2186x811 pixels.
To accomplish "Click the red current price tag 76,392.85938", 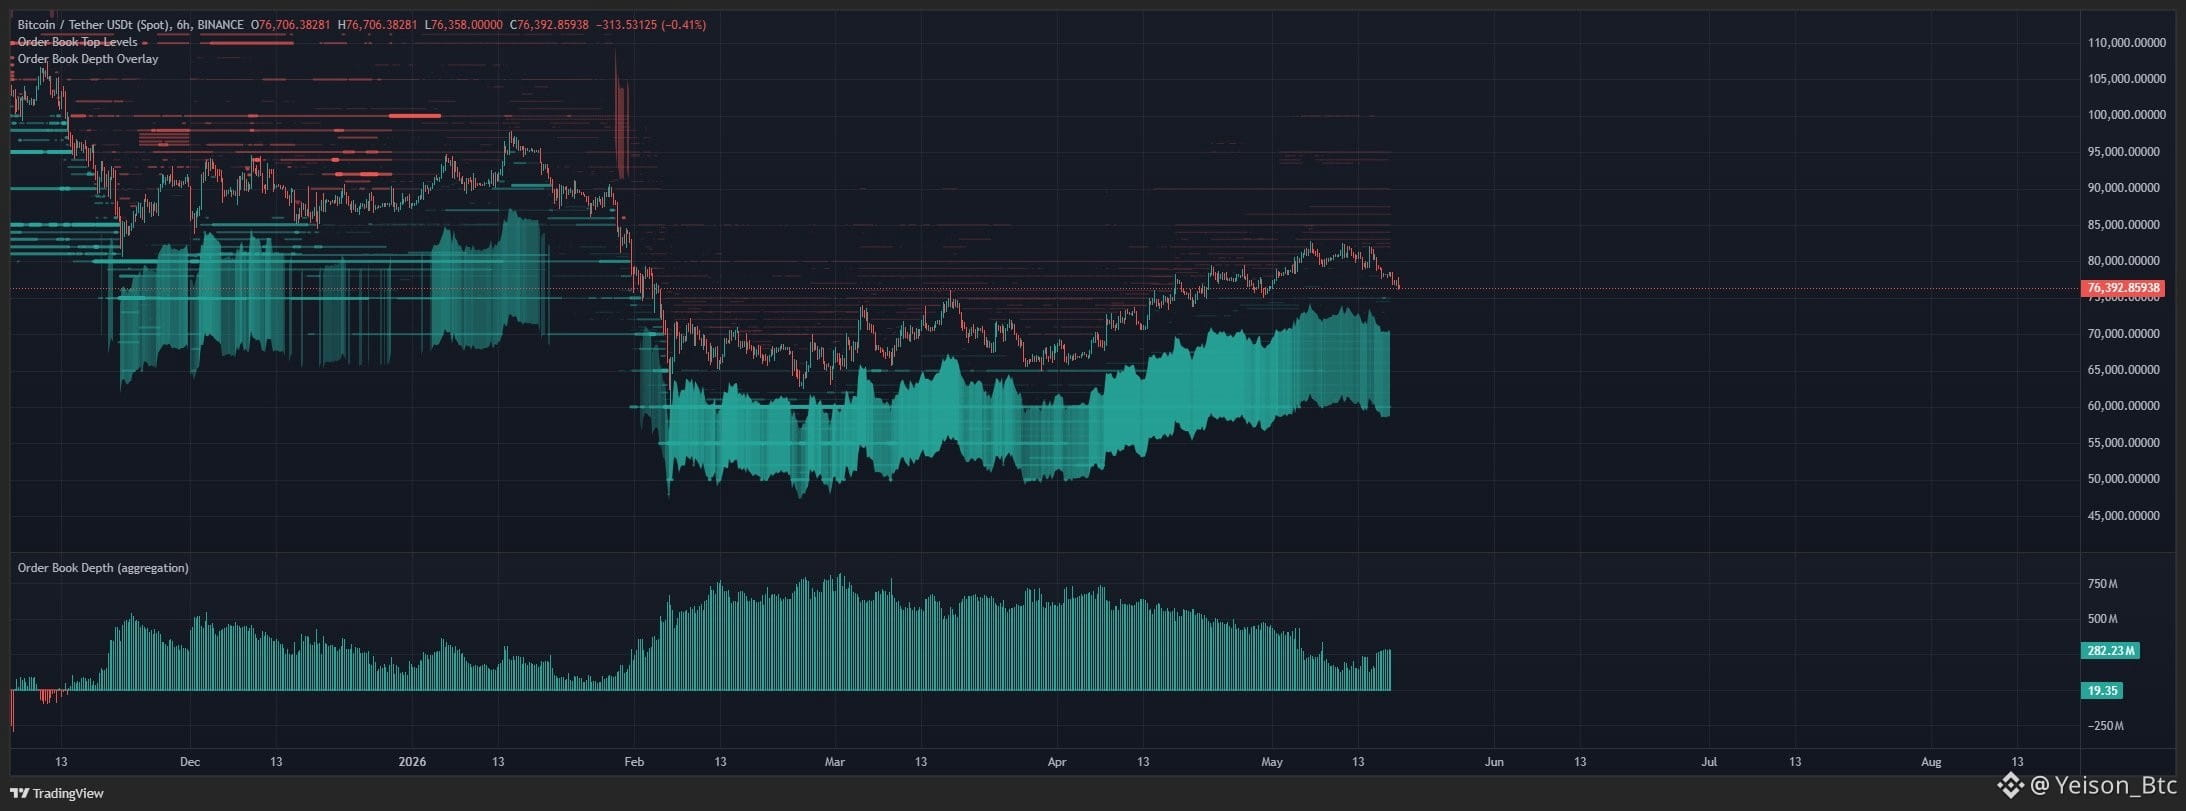I will [2122, 288].
